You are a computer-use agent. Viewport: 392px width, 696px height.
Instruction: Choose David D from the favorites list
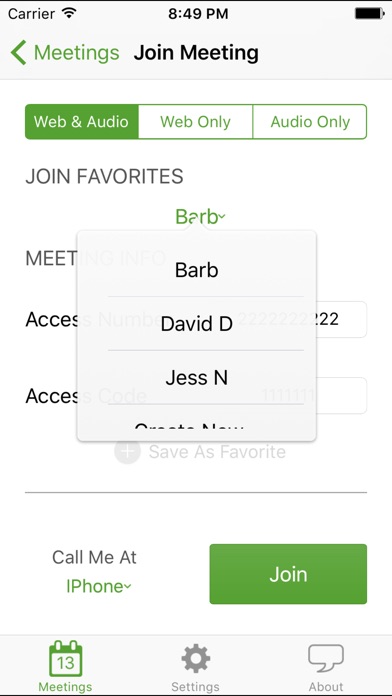click(197, 324)
